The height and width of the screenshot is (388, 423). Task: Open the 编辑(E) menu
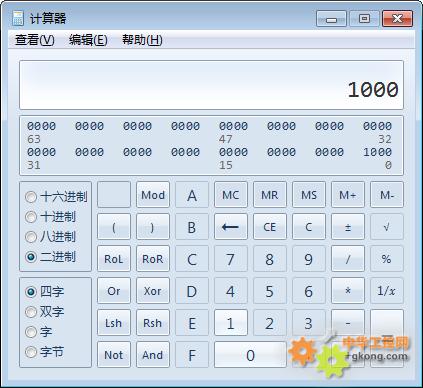click(x=88, y=40)
